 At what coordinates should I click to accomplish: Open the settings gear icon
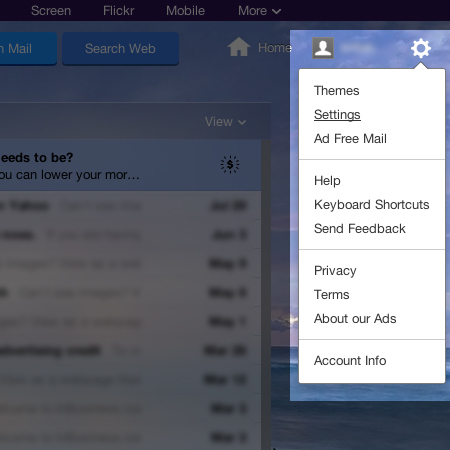tap(421, 48)
